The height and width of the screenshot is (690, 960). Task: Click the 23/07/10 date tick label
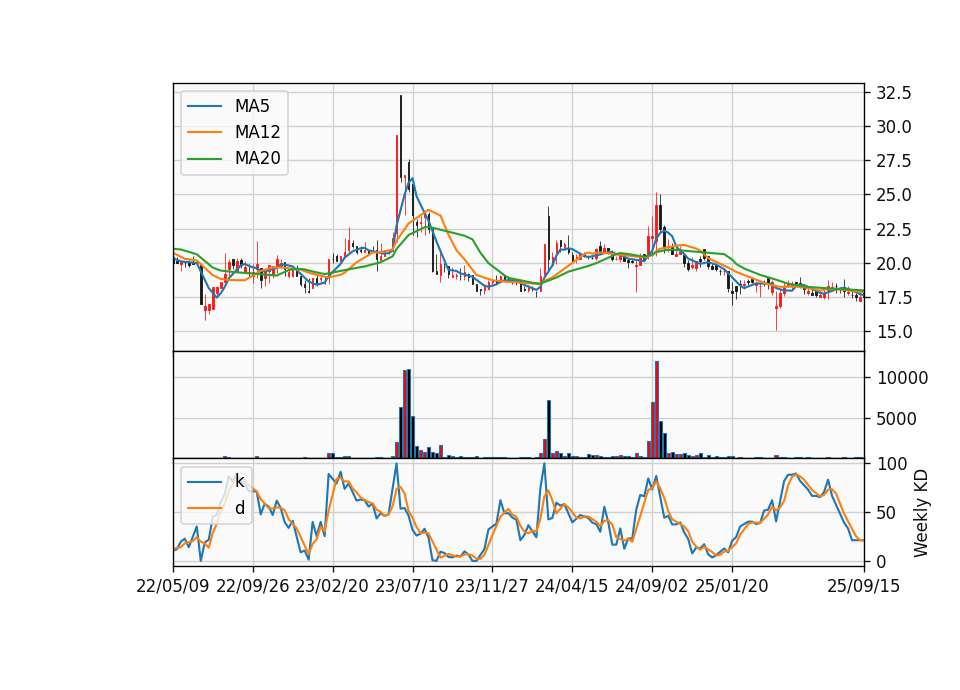tap(412, 586)
